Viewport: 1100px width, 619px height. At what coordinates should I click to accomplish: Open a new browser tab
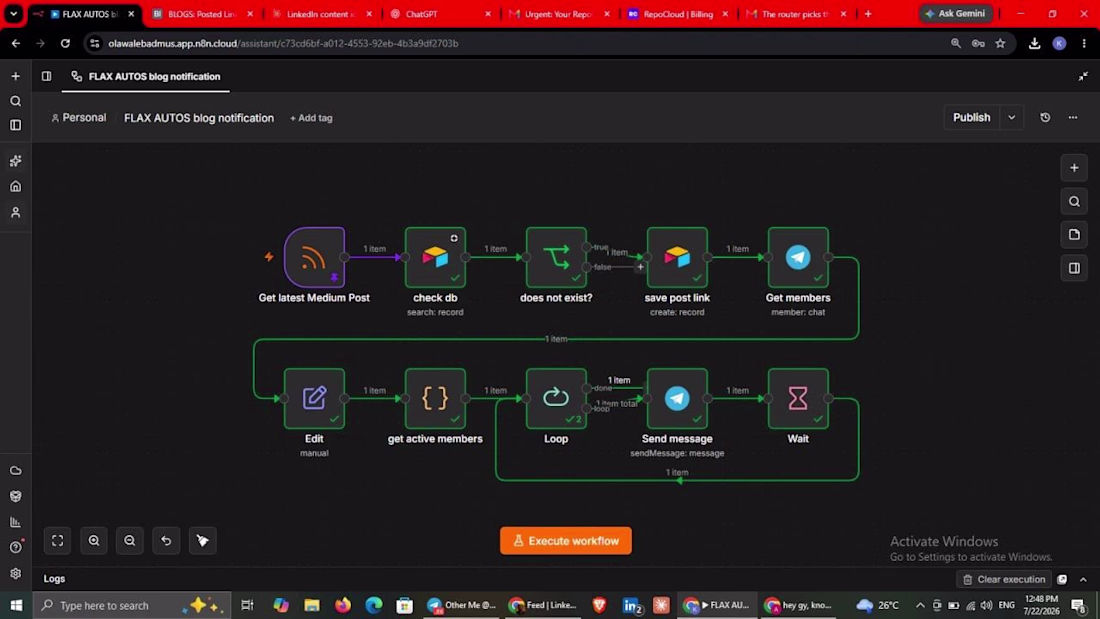(x=868, y=14)
